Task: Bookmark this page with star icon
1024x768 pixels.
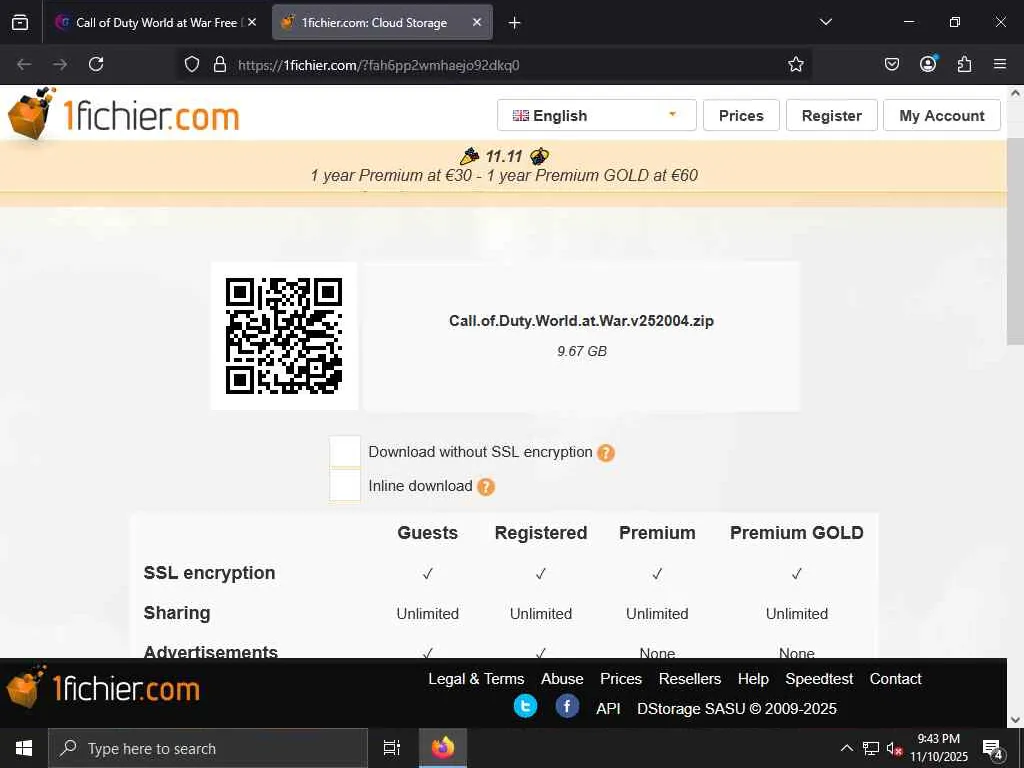Action: point(795,64)
